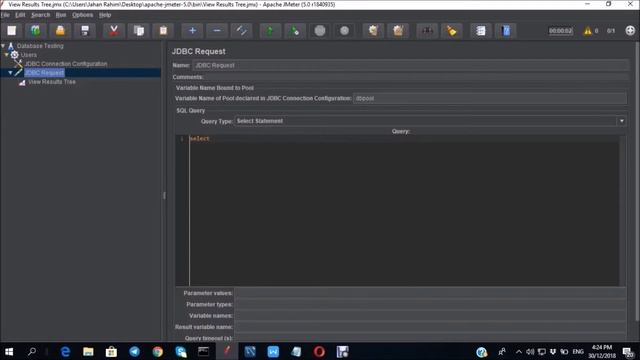Image resolution: width=640 pixels, height=360 pixels.
Task: Save the test plan with disk icon
Action: tap(84, 31)
